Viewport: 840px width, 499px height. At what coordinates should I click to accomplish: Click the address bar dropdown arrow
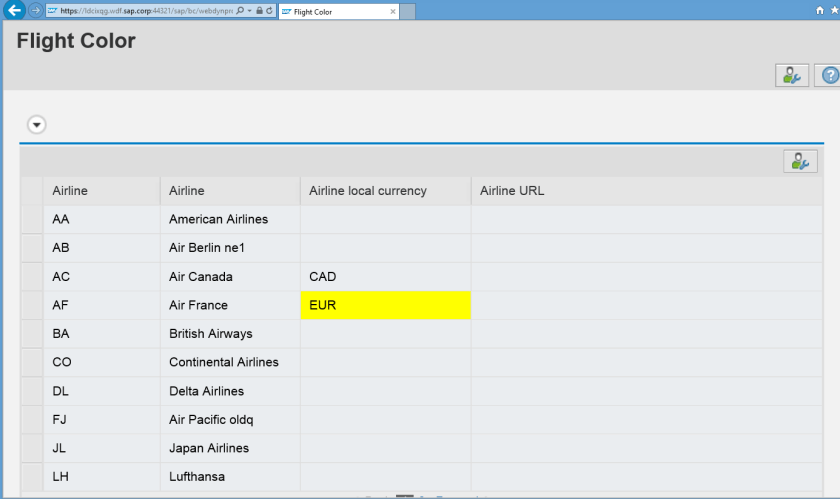pos(250,11)
